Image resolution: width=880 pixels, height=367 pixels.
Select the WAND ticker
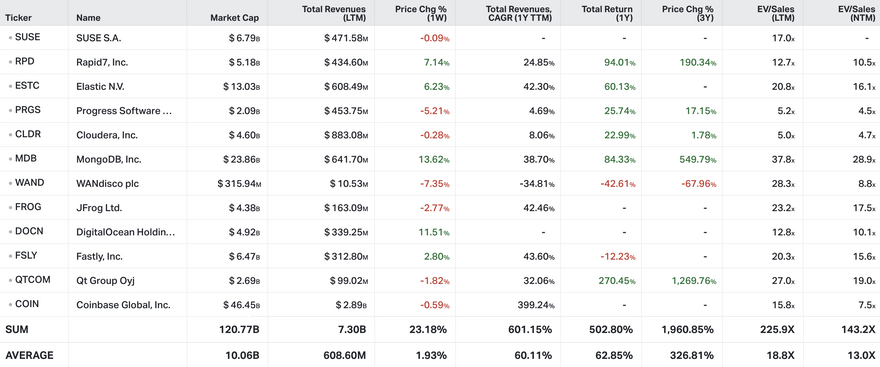tap(29, 182)
